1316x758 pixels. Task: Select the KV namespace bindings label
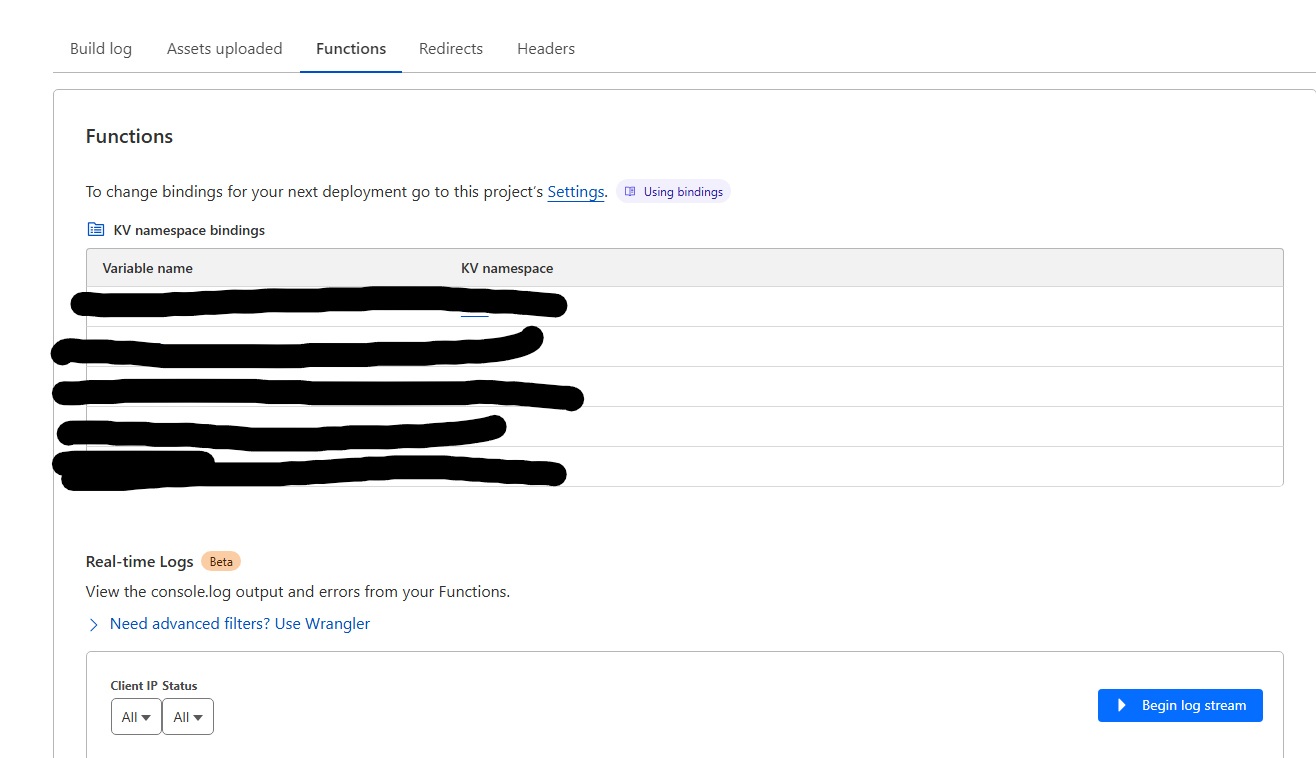[190, 230]
